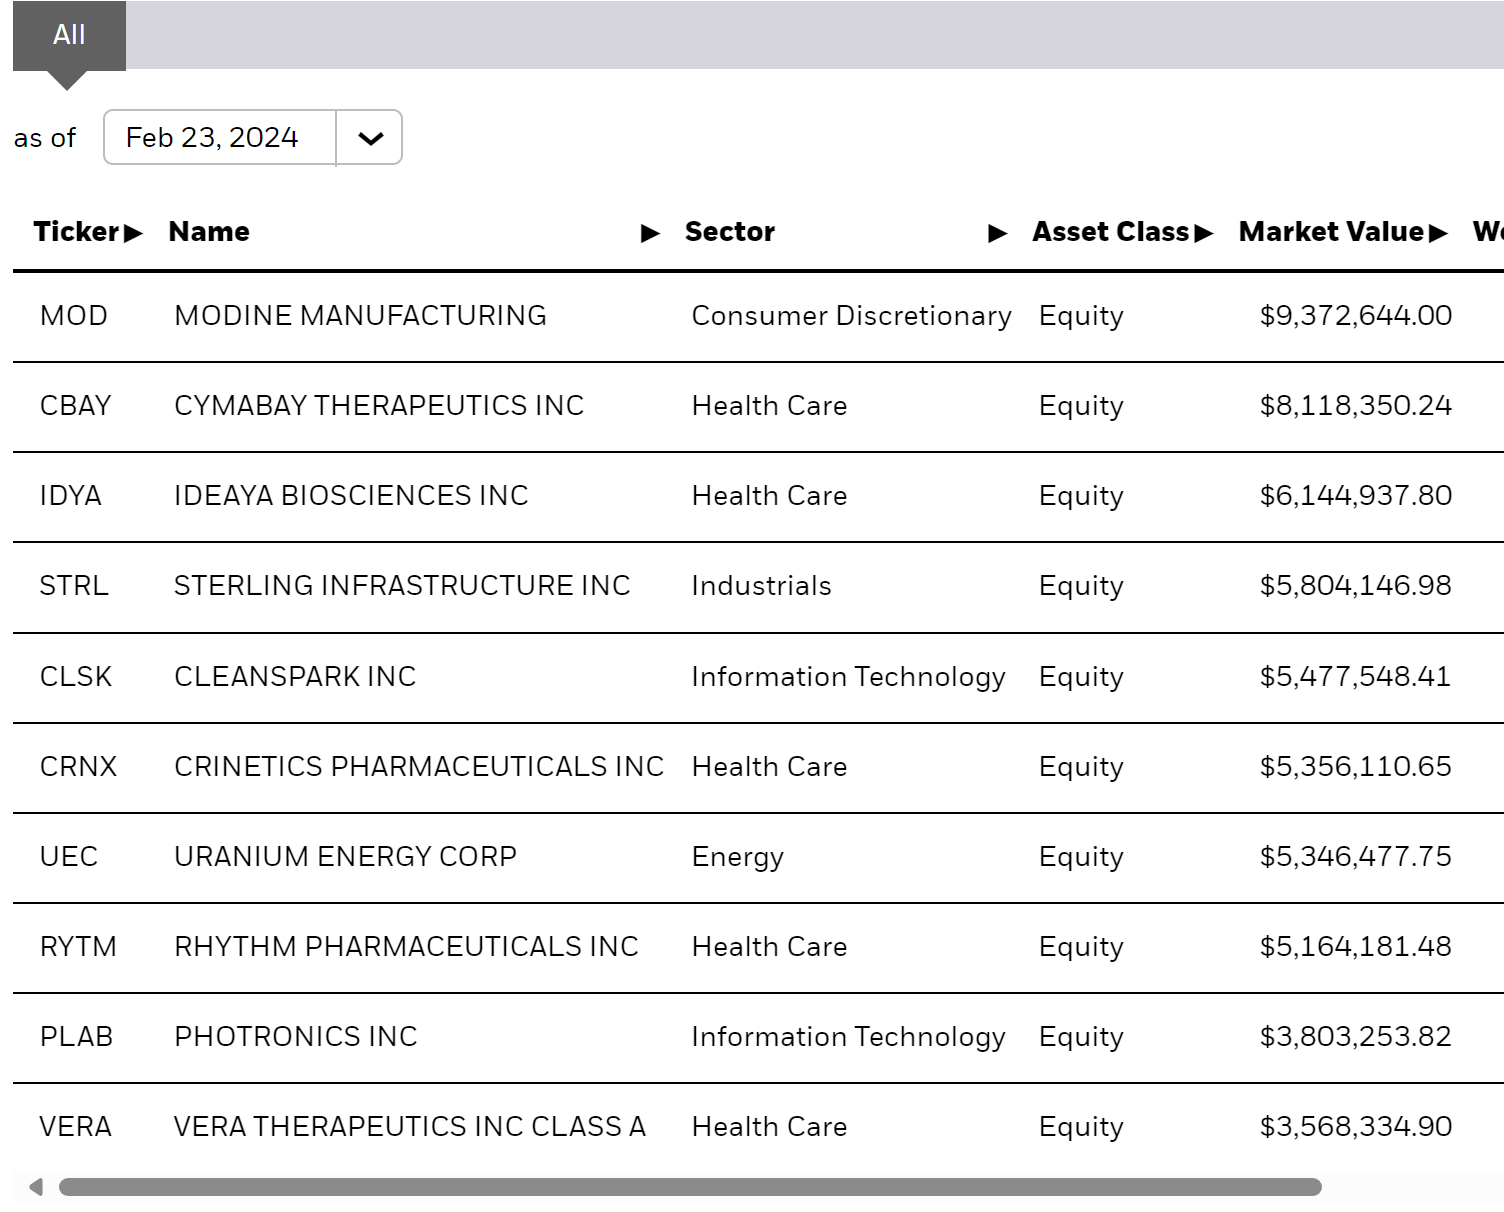Click market value $5,346,477.75

click(x=1356, y=857)
